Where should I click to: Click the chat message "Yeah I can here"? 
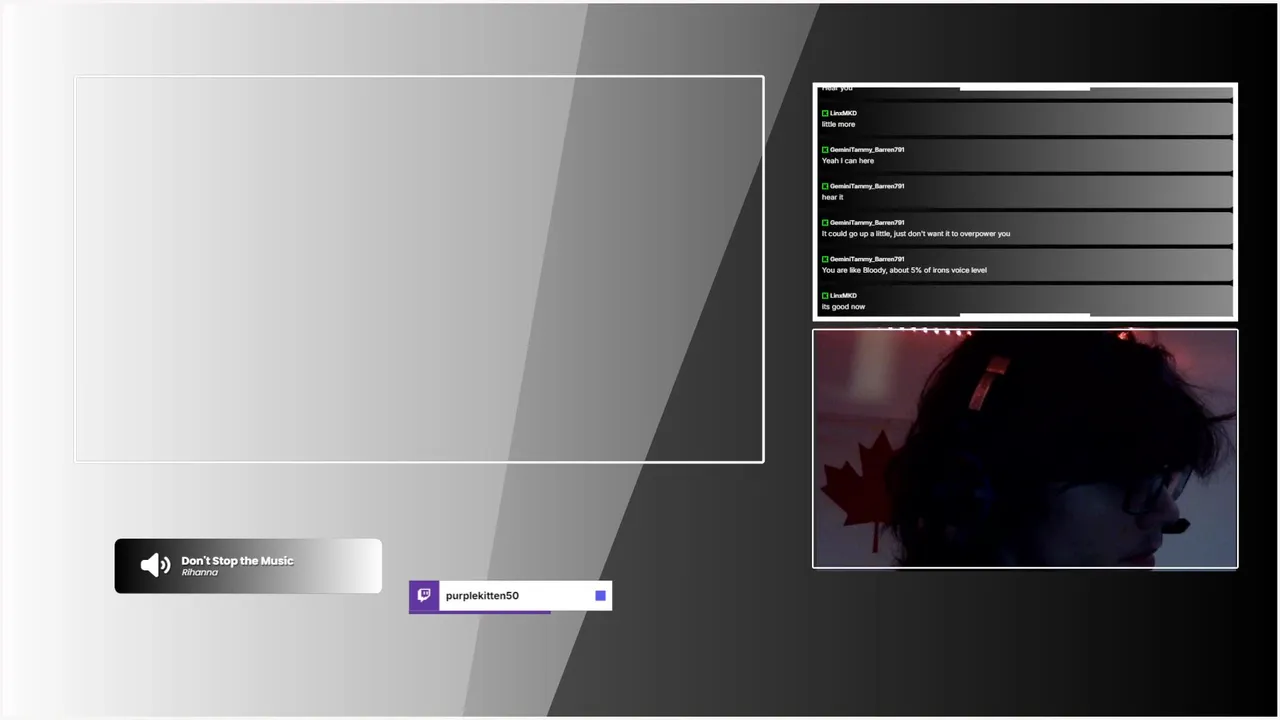tap(848, 161)
